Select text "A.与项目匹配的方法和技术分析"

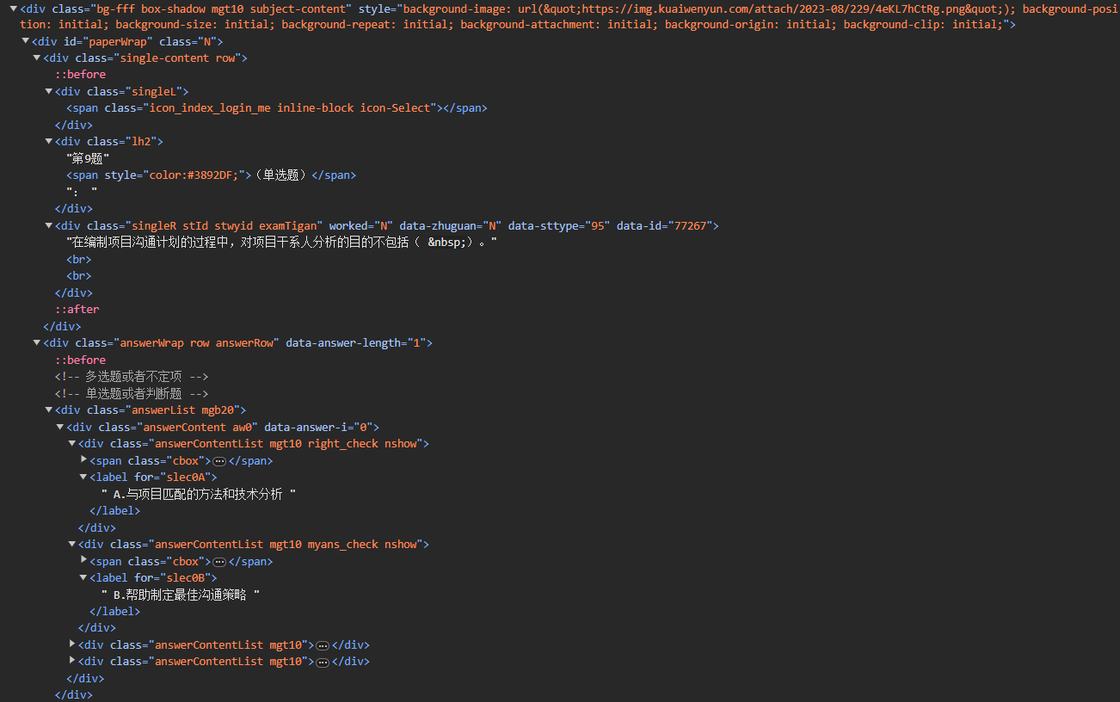(x=199, y=494)
